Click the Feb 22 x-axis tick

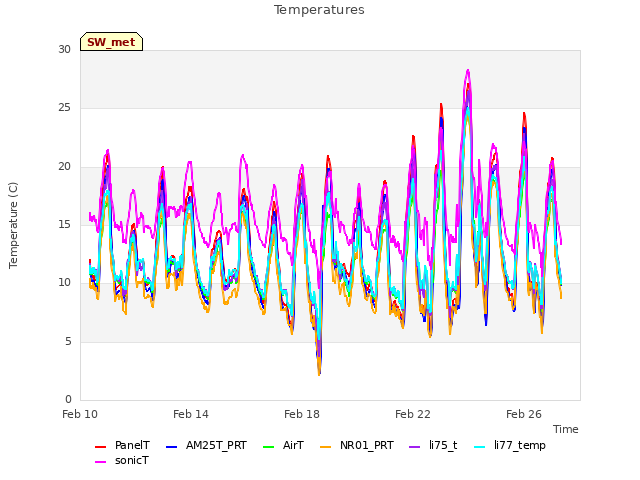pos(413,414)
